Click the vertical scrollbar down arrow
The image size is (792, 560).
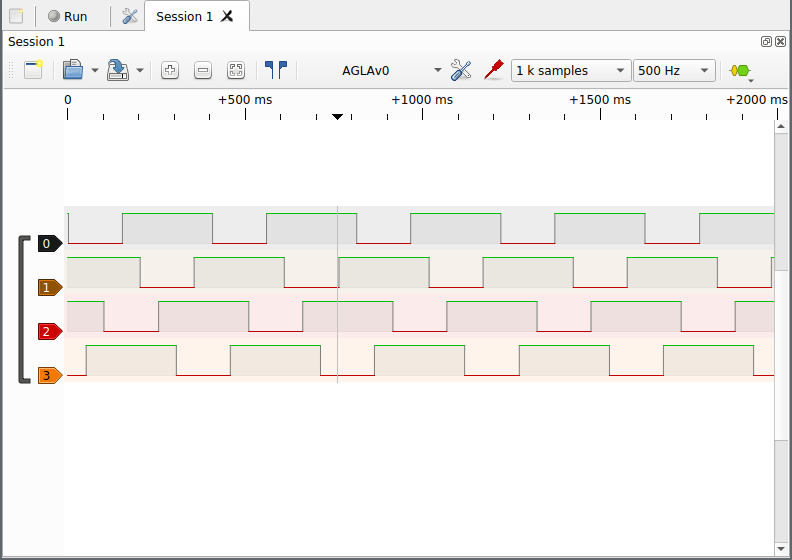click(781, 549)
